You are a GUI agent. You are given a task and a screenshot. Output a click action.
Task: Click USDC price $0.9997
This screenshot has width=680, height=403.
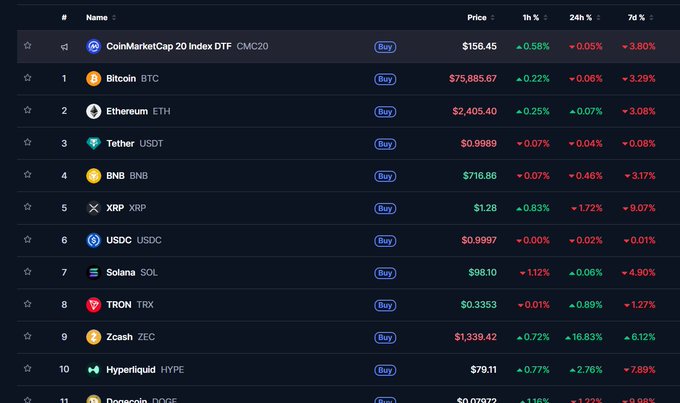[479, 240]
